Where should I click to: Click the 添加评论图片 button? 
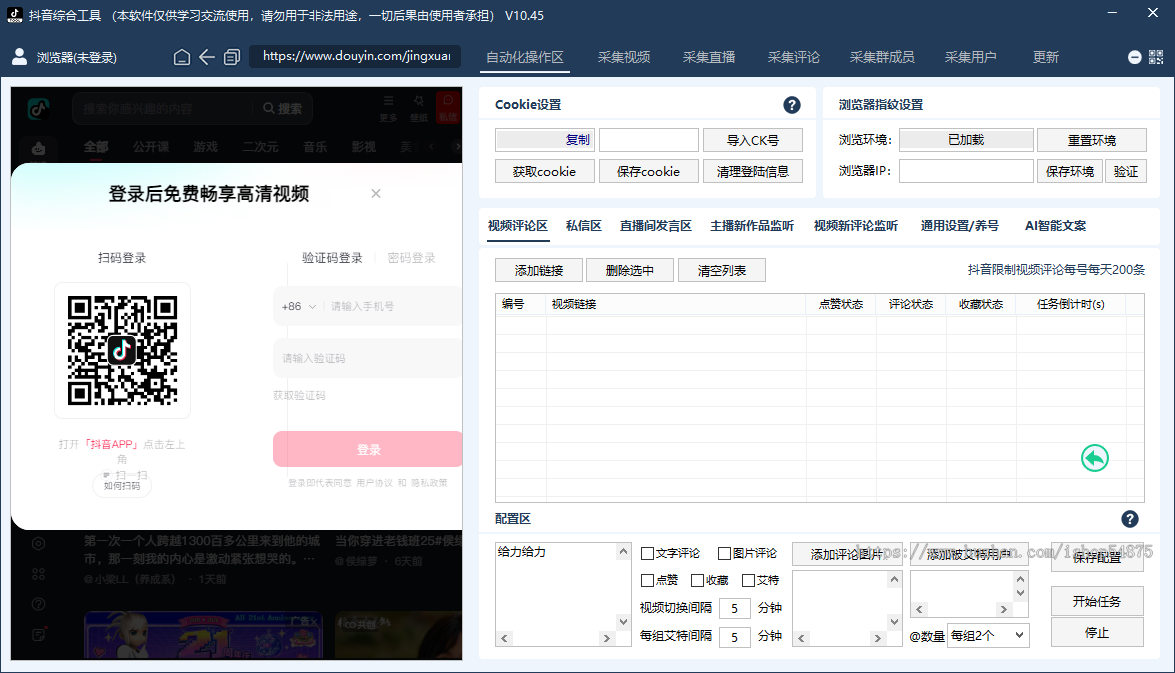tap(847, 555)
